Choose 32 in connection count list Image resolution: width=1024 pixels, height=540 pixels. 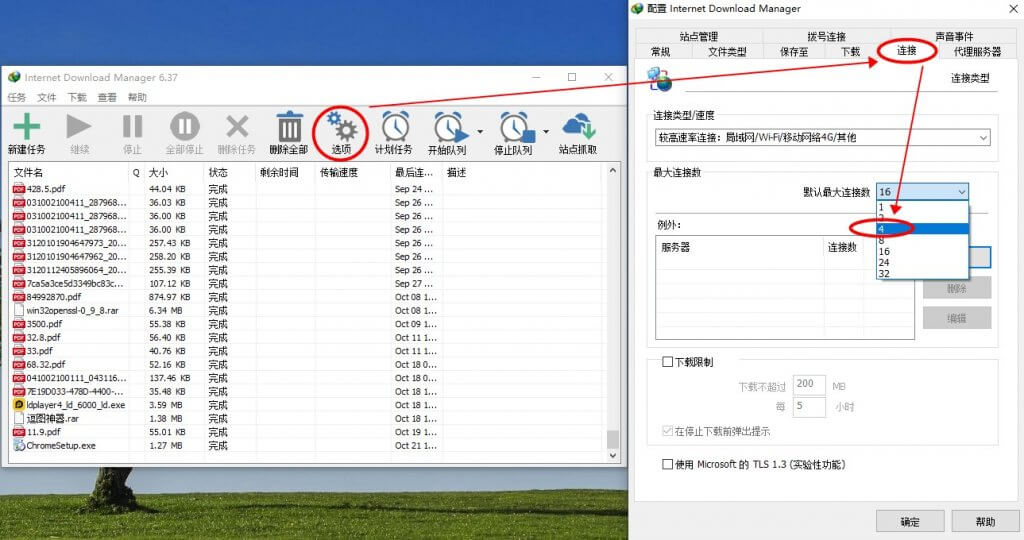click(922, 274)
